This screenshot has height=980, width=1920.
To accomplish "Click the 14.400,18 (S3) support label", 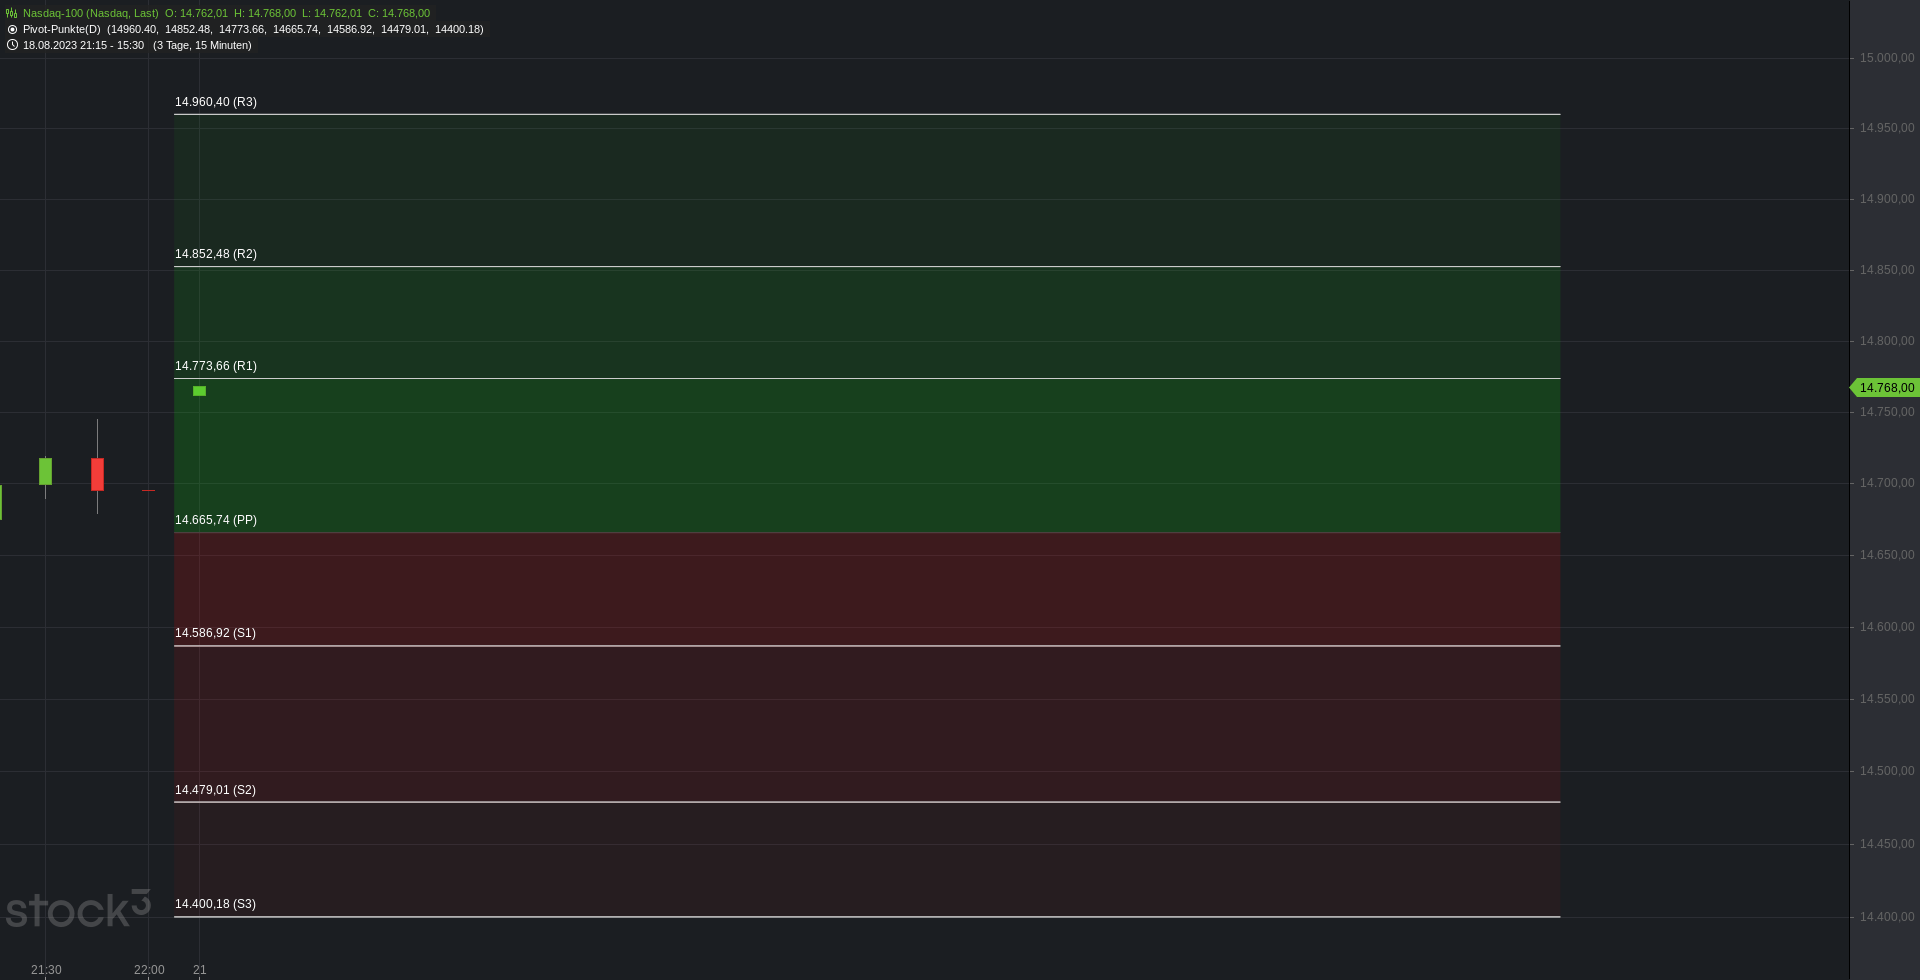I will click(x=215, y=904).
